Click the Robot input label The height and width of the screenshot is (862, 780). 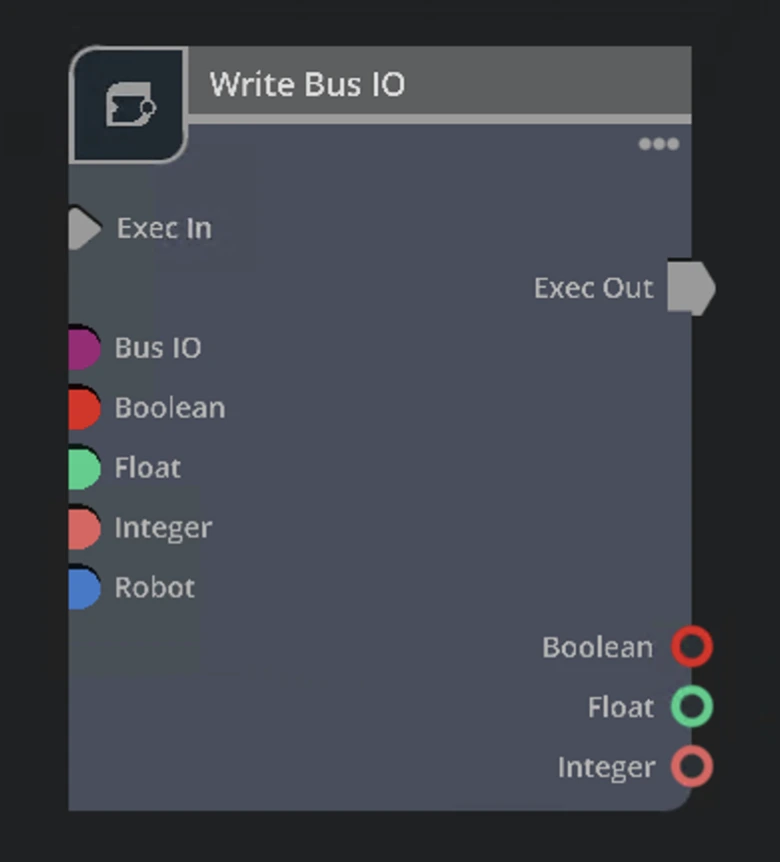pyautogui.click(x=154, y=587)
